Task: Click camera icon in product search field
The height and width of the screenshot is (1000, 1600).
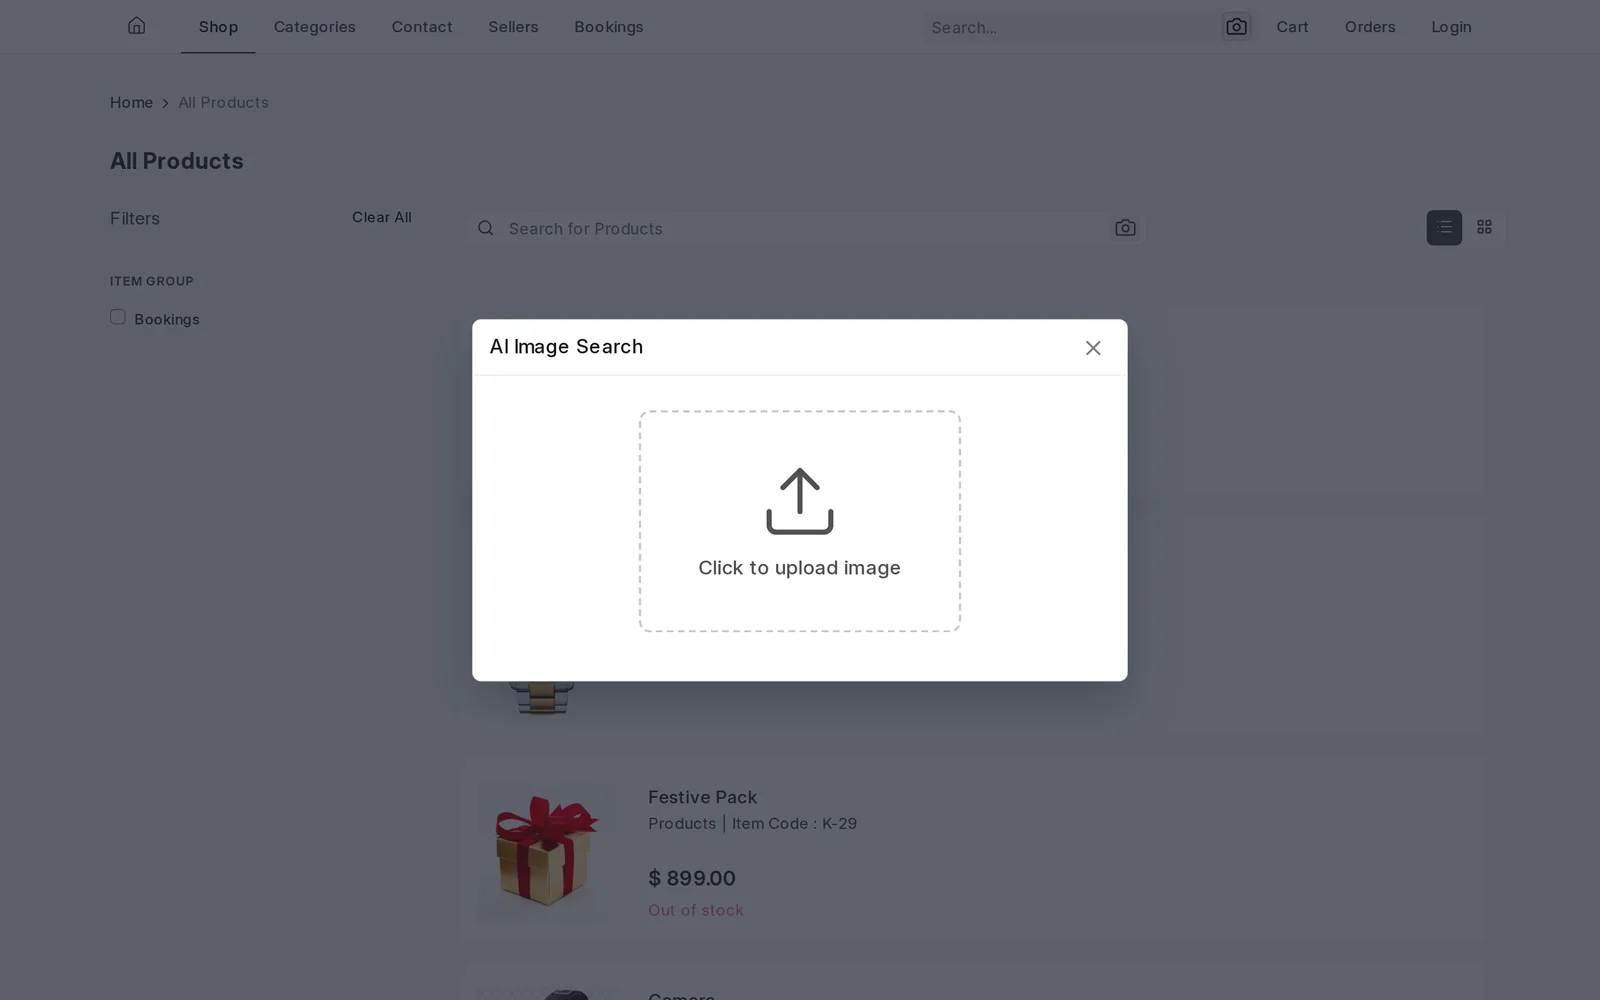Action: [1125, 228]
